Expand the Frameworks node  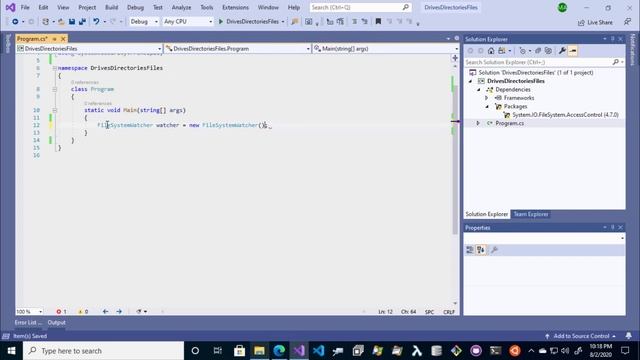point(487,98)
